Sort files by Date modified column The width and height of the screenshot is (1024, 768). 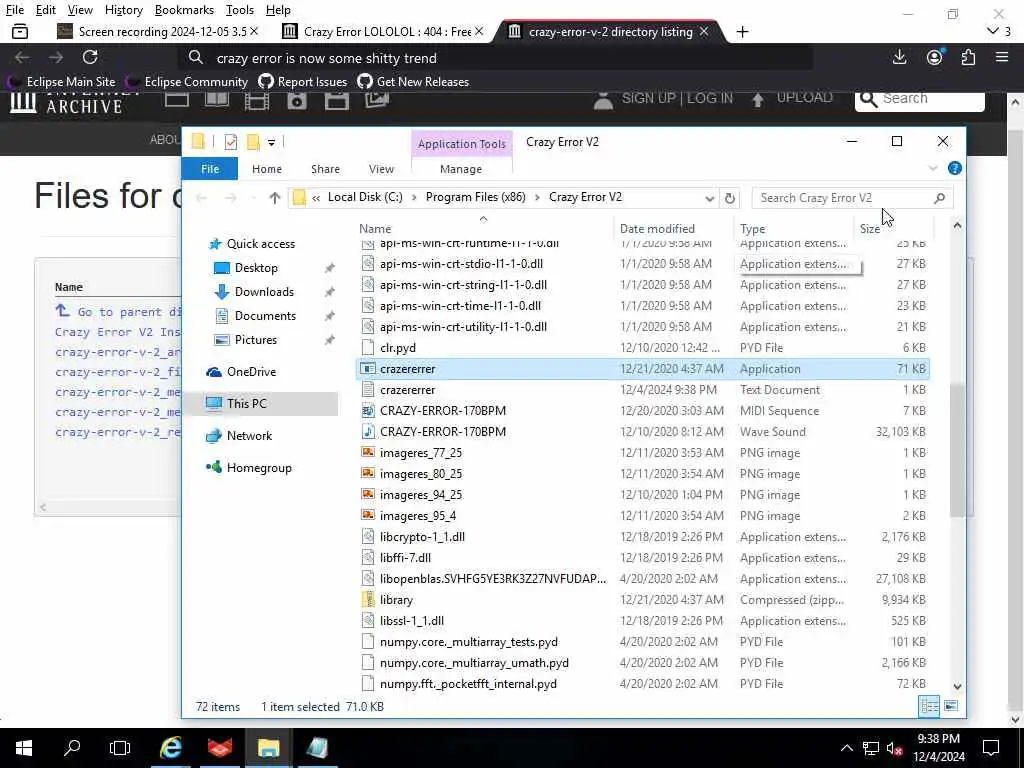[x=657, y=229]
